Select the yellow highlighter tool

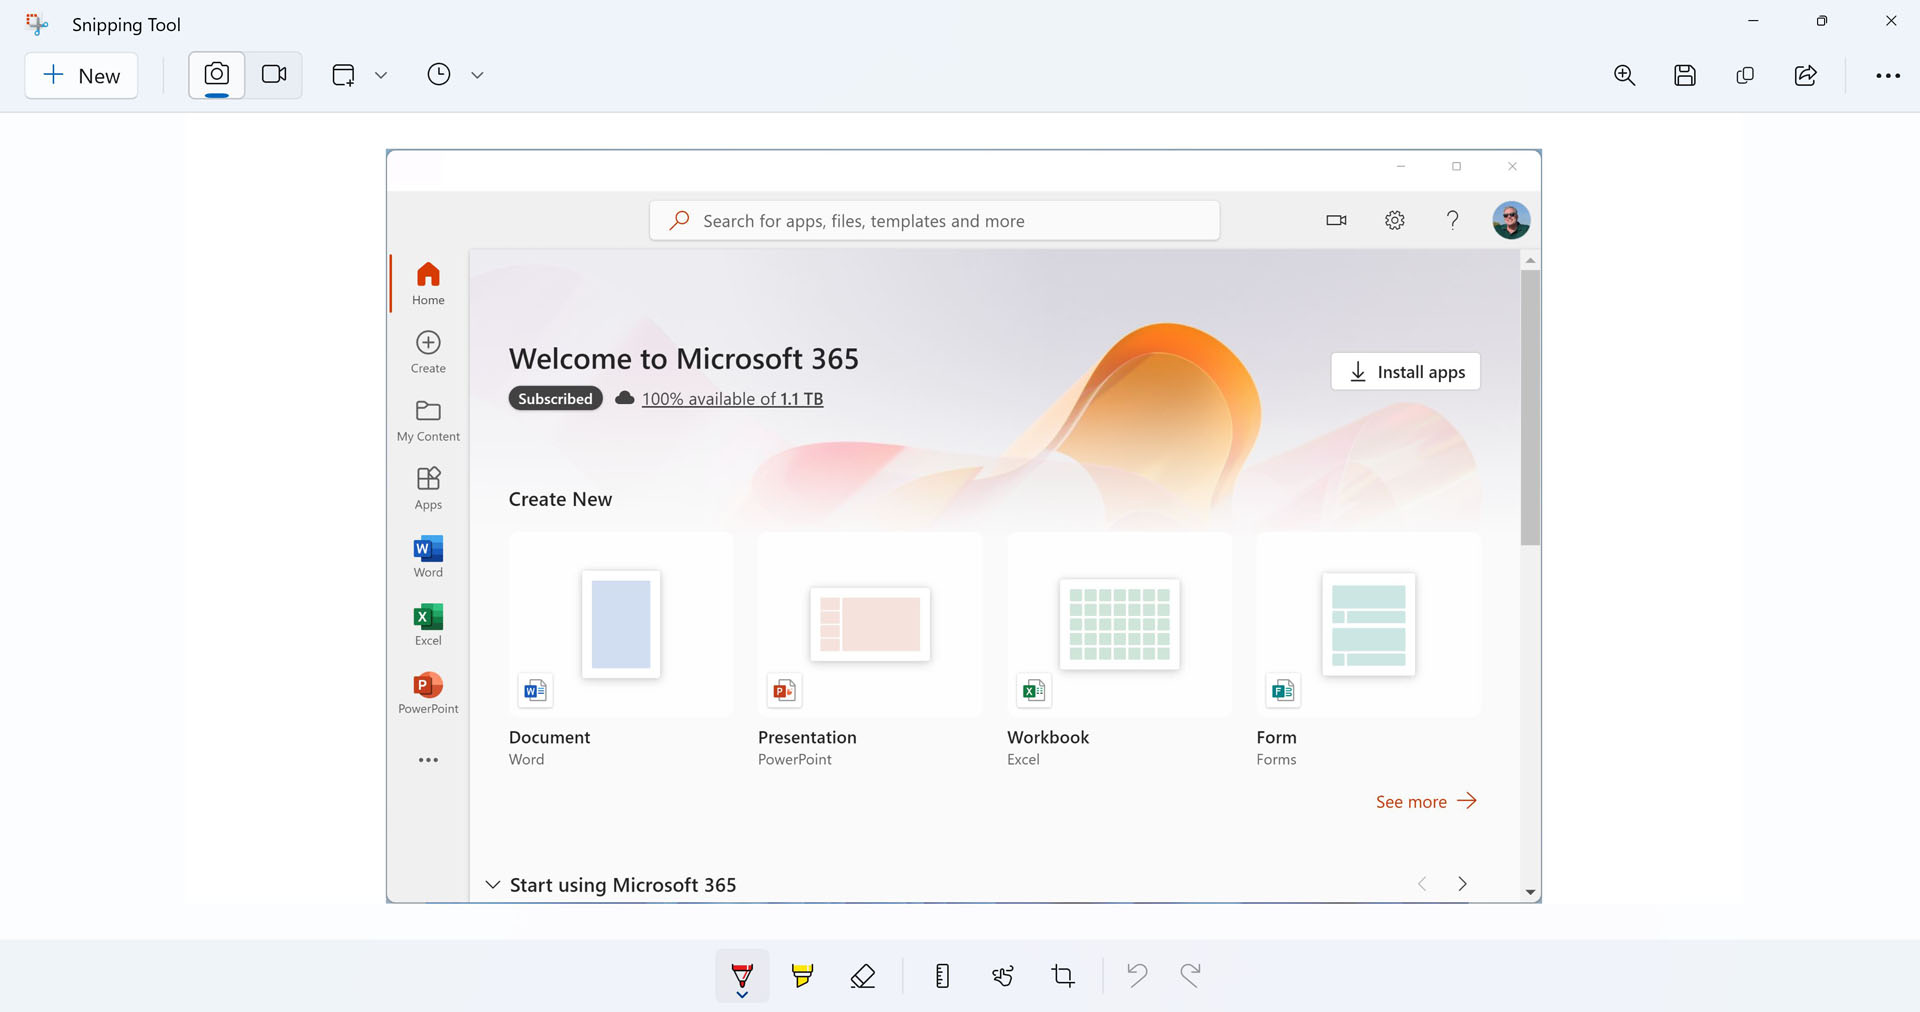coord(802,975)
